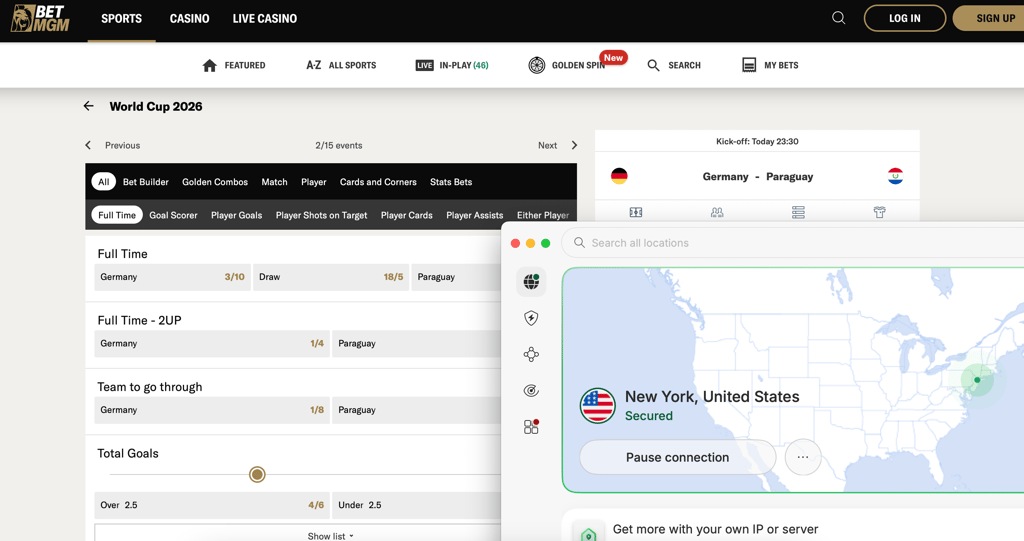The height and width of the screenshot is (541, 1024).
Task: Open Search in the sports nav
Action: [x=674, y=65]
